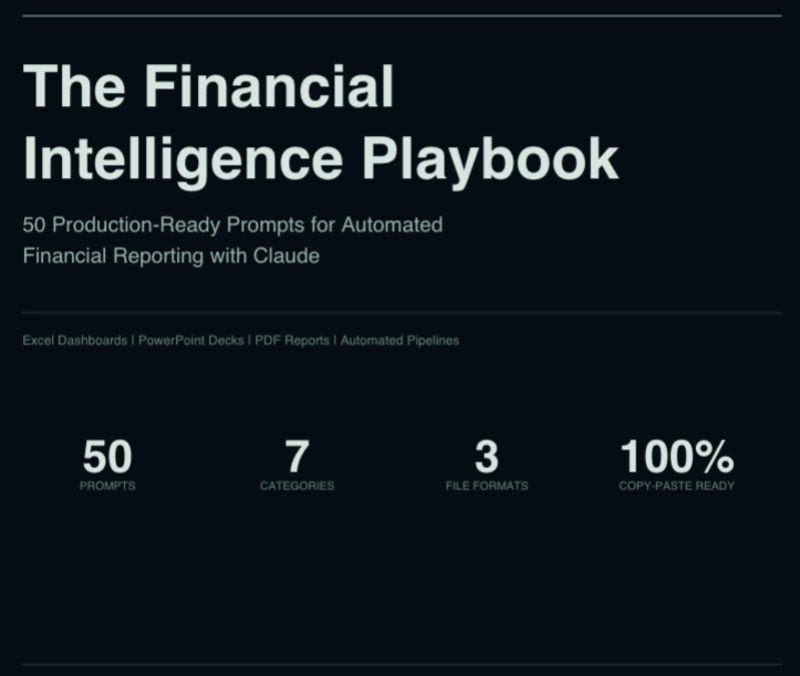The image size is (800, 676).
Task: Select the 'COPY-PASTE READY' label
Action: 677,486
